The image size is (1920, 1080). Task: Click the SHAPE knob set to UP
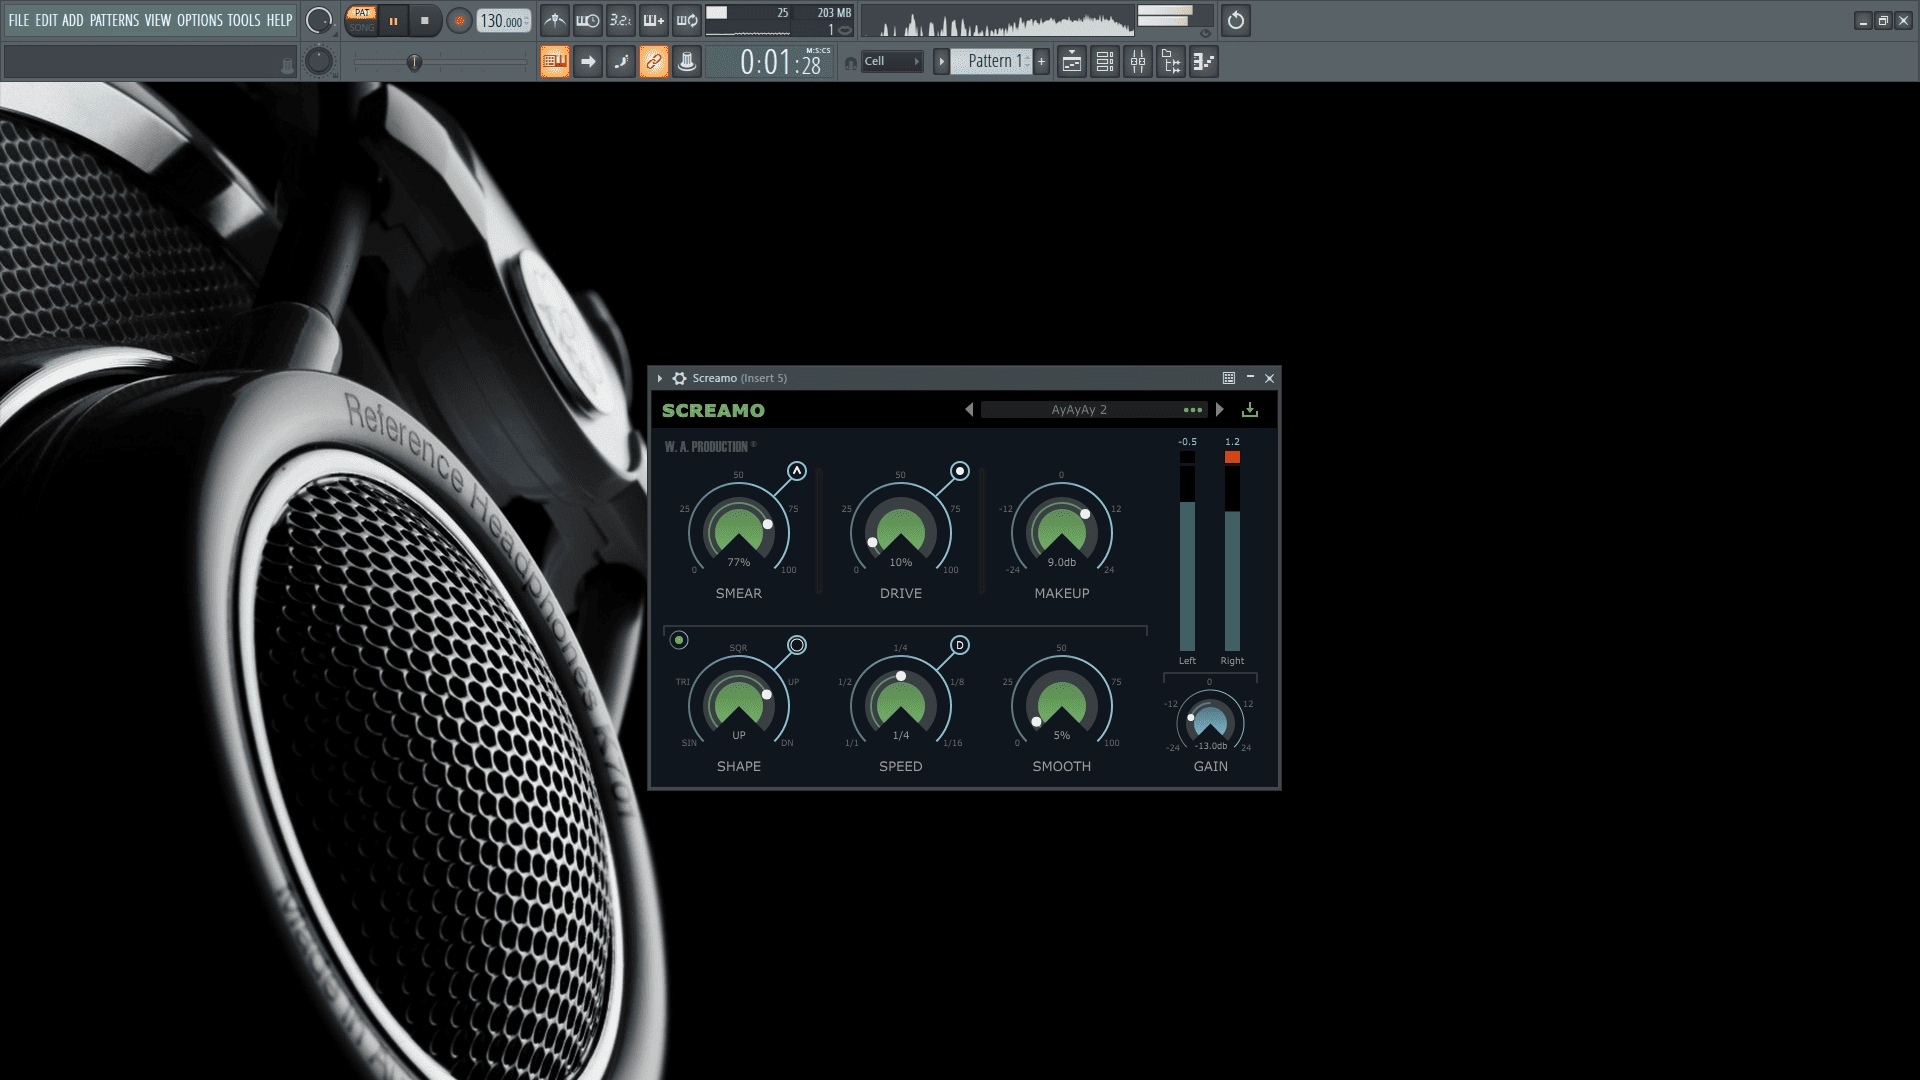tap(739, 705)
